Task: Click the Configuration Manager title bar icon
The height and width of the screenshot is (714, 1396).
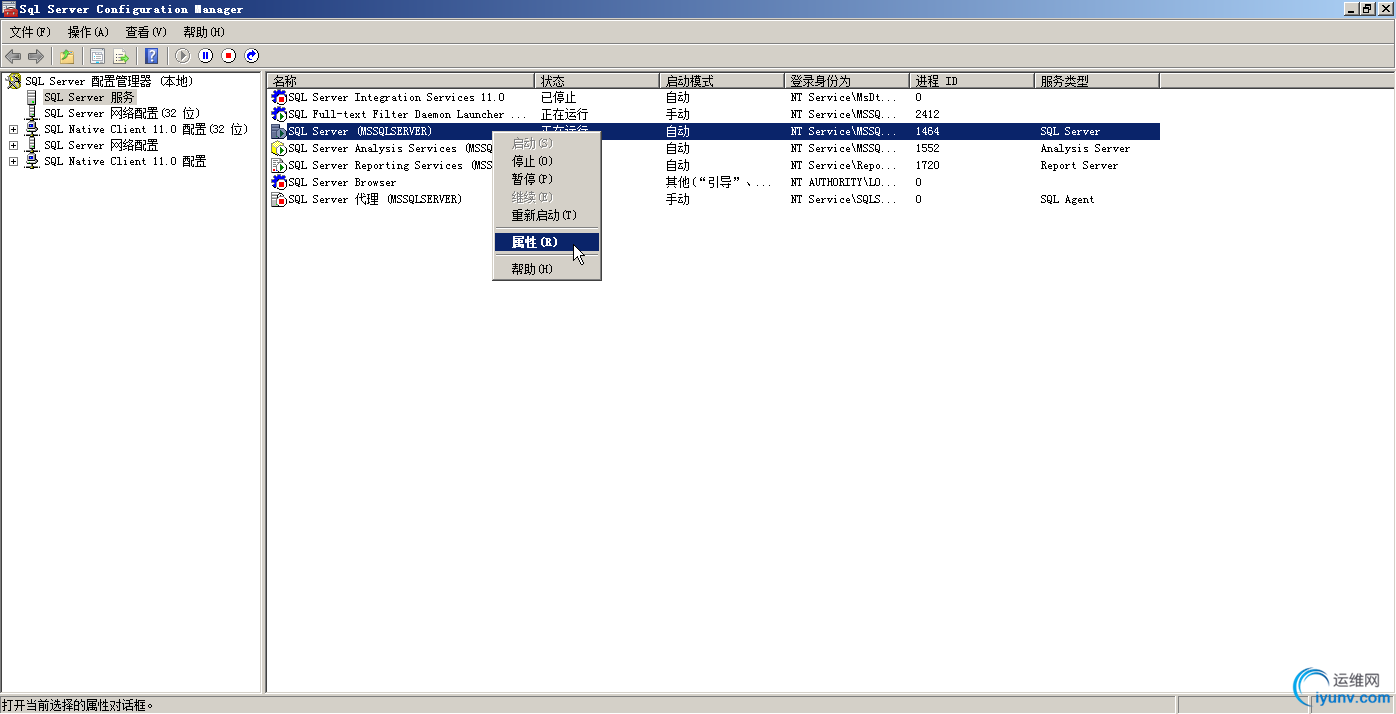Action: coord(9,9)
